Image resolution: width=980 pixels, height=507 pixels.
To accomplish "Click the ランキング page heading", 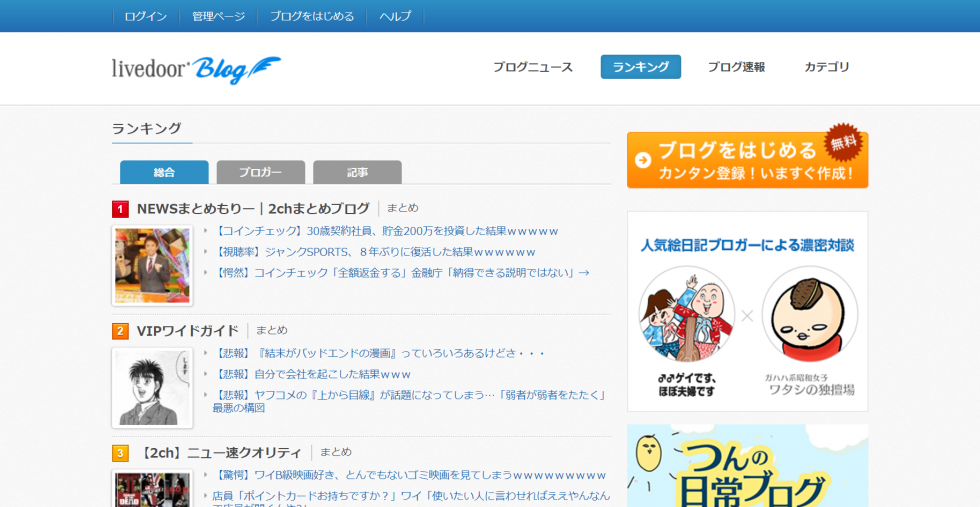I will point(147,128).
